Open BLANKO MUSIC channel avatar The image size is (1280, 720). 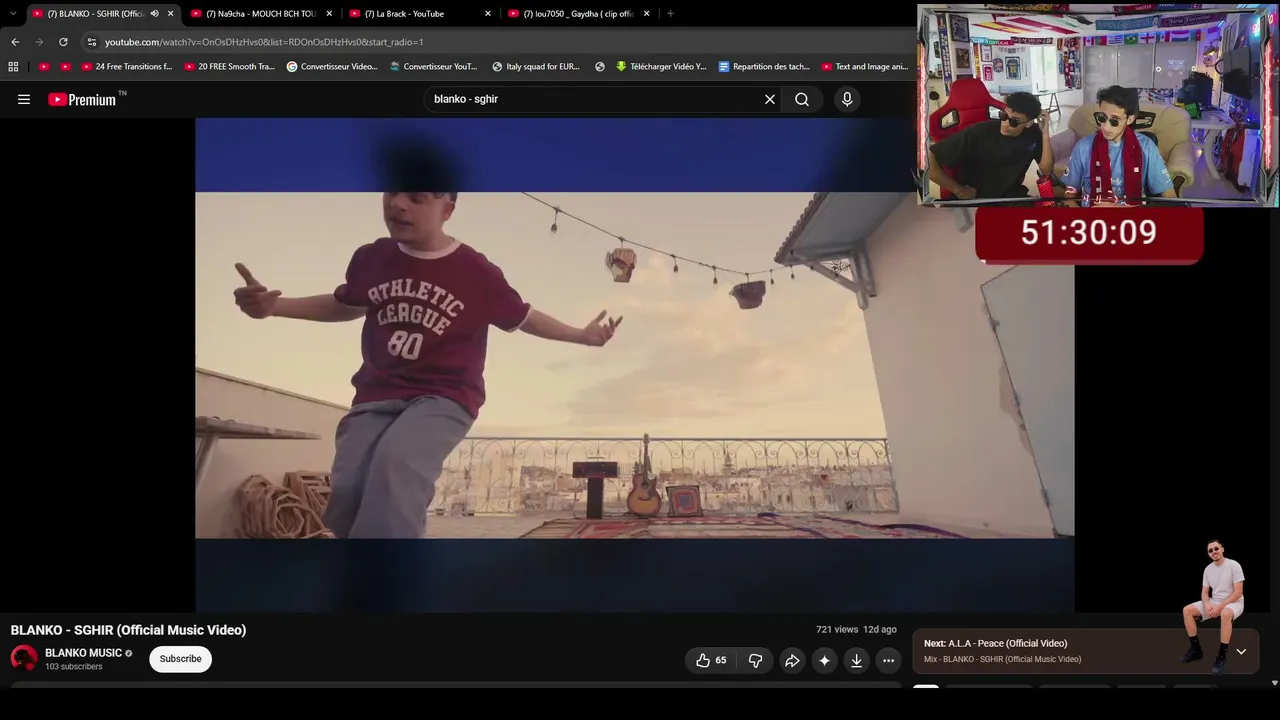click(24, 658)
